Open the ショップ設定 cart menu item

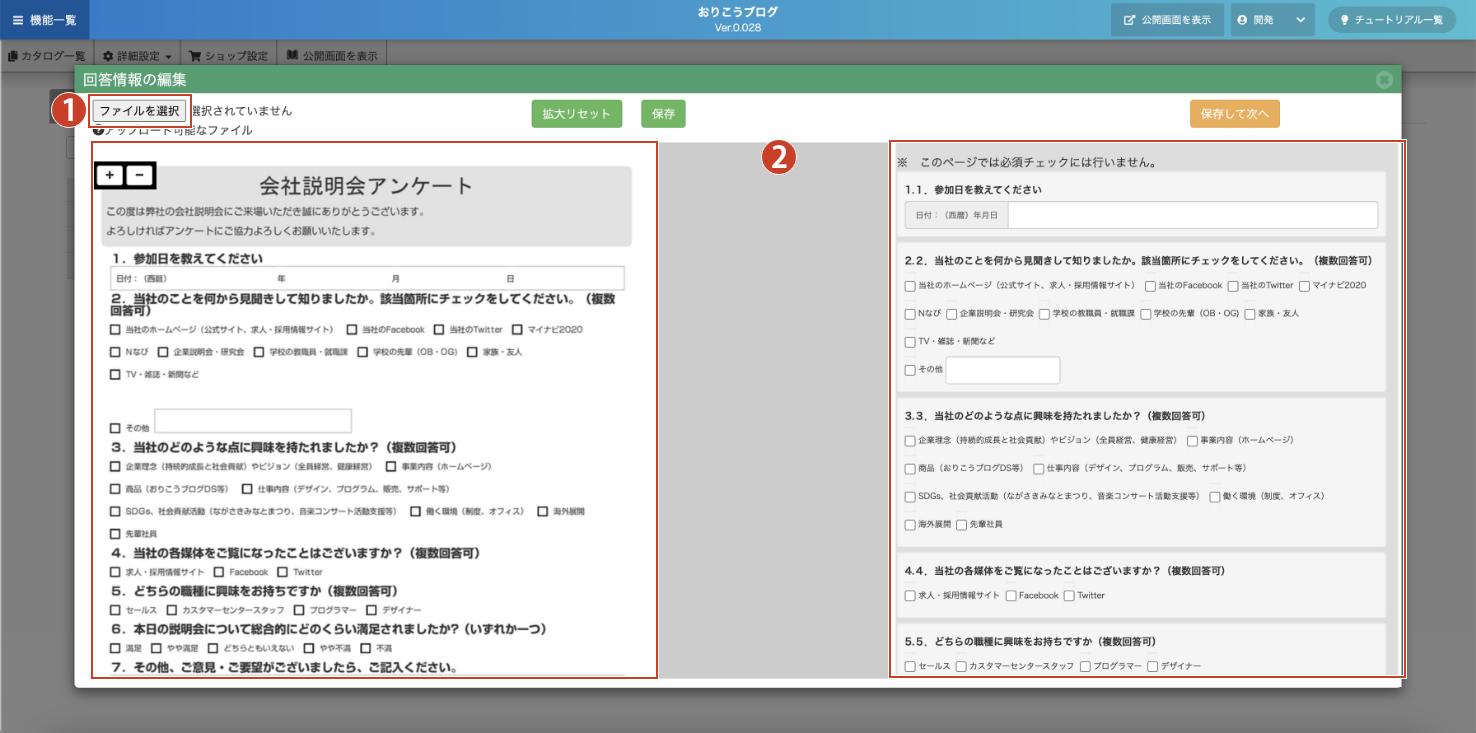tap(228, 56)
